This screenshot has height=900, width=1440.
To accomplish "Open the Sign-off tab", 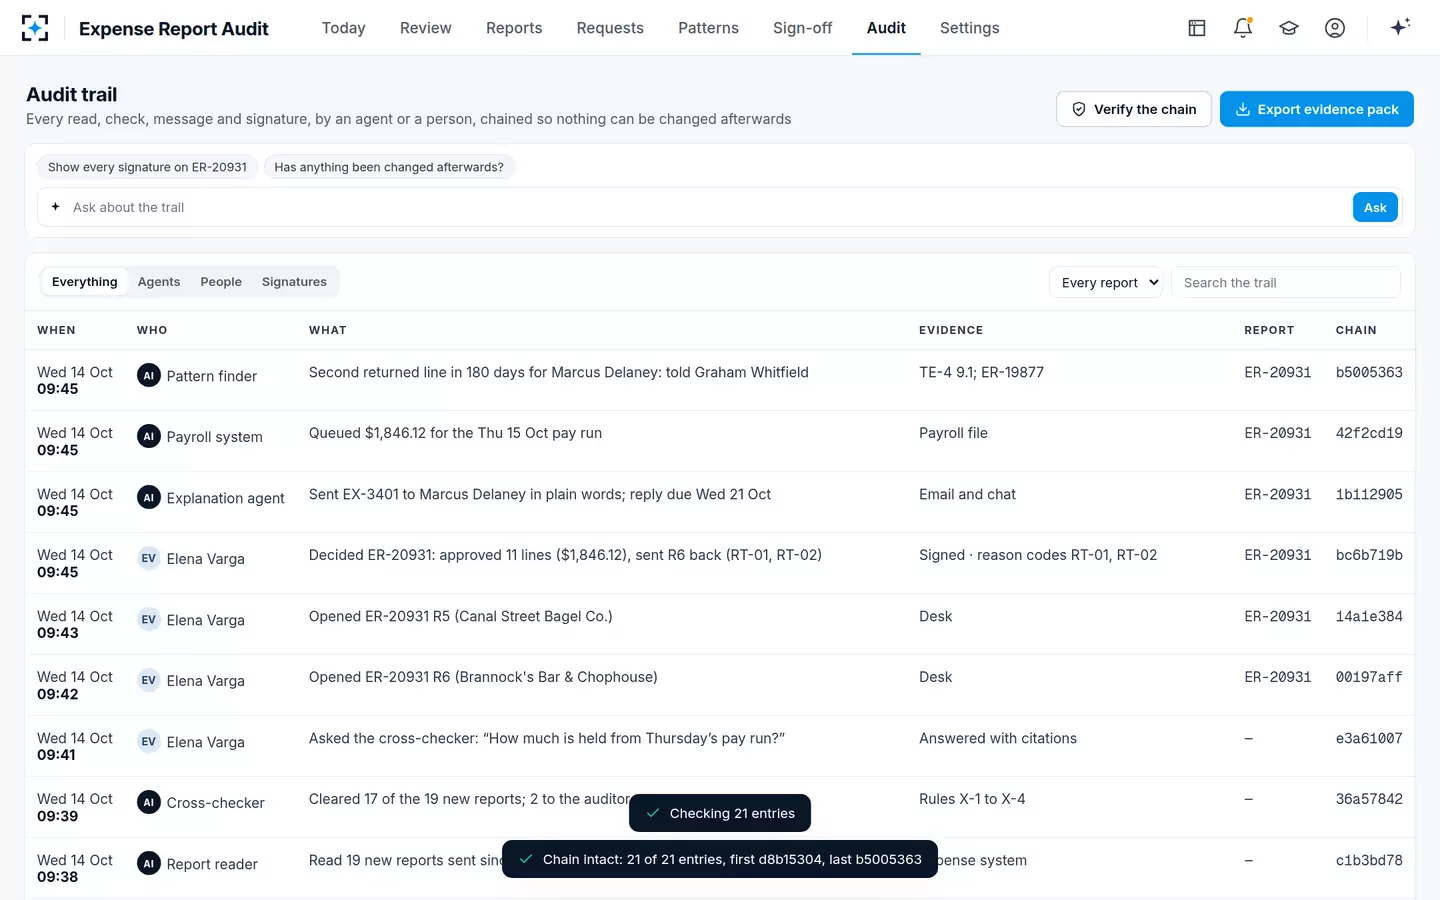I will (802, 28).
